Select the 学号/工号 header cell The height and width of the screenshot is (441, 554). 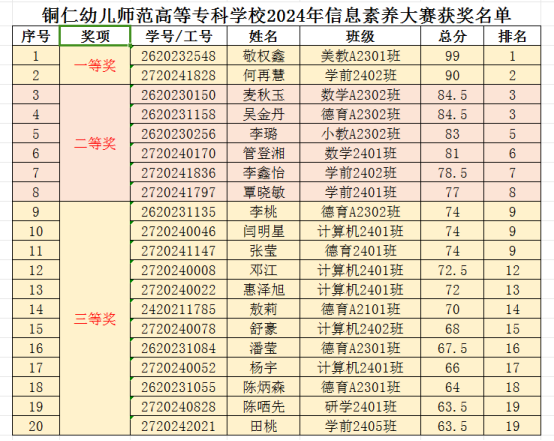click(x=179, y=36)
